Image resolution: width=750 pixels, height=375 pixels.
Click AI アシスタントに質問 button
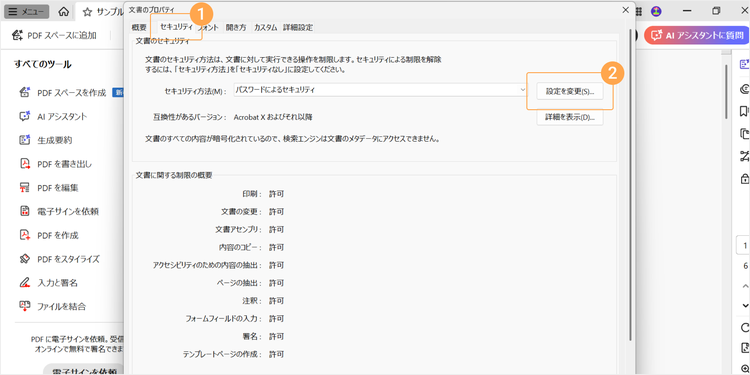click(x=696, y=35)
